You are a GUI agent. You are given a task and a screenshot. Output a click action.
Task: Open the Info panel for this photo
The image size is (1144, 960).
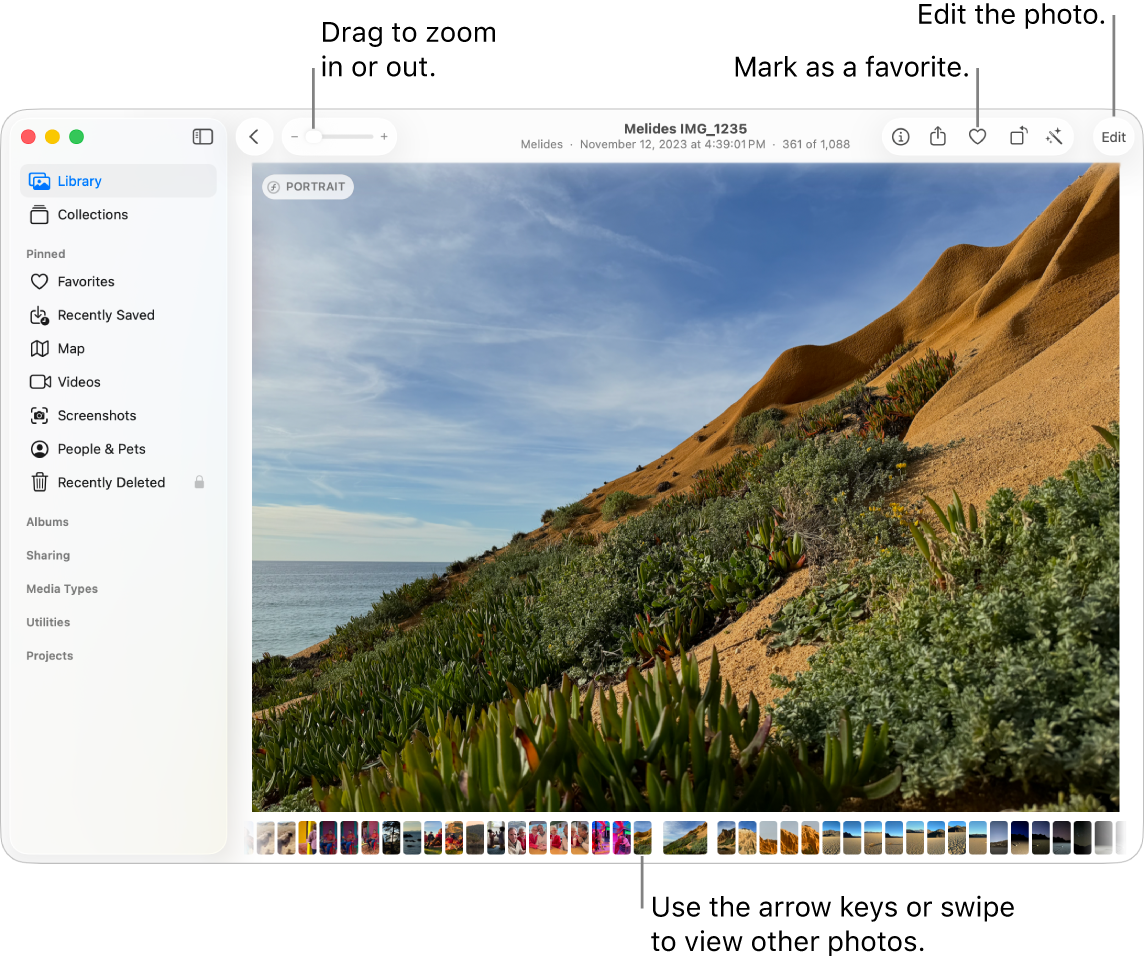pos(900,136)
